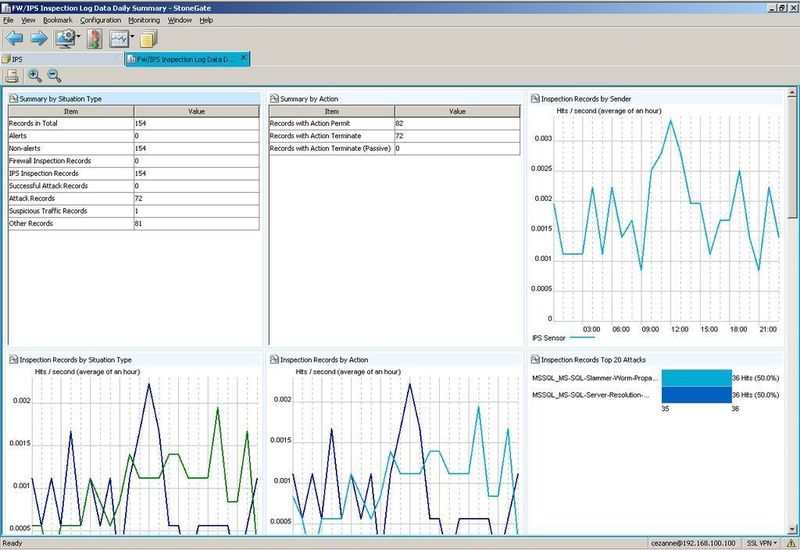Click the MSSQL Server-Resolution dark blue bar

(696, 395)
